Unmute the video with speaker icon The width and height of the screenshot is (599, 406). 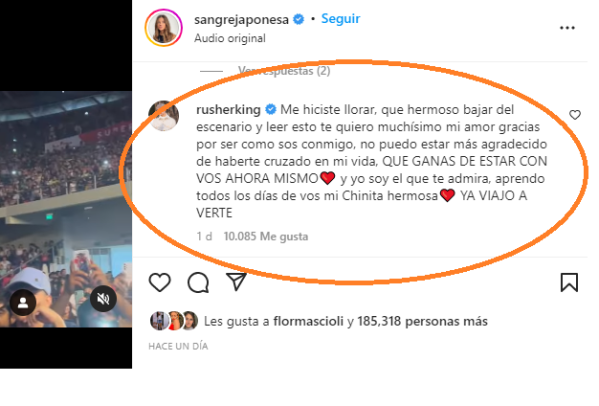103,299
